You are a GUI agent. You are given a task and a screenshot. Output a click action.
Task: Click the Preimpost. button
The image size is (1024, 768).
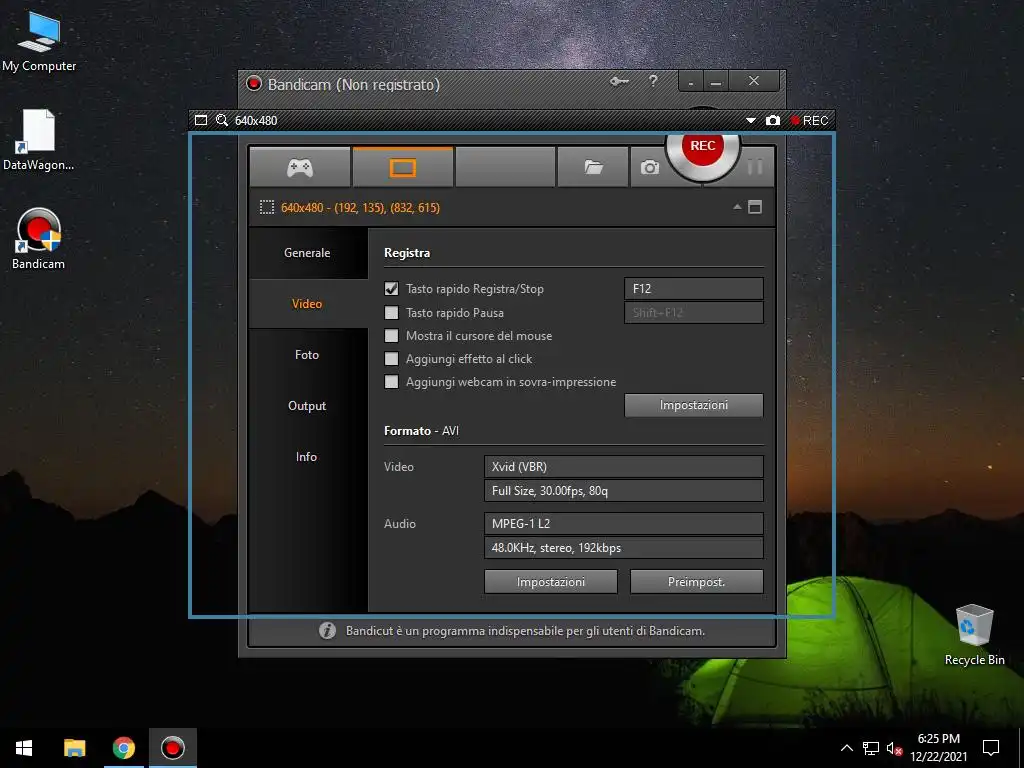pos(696,581)
